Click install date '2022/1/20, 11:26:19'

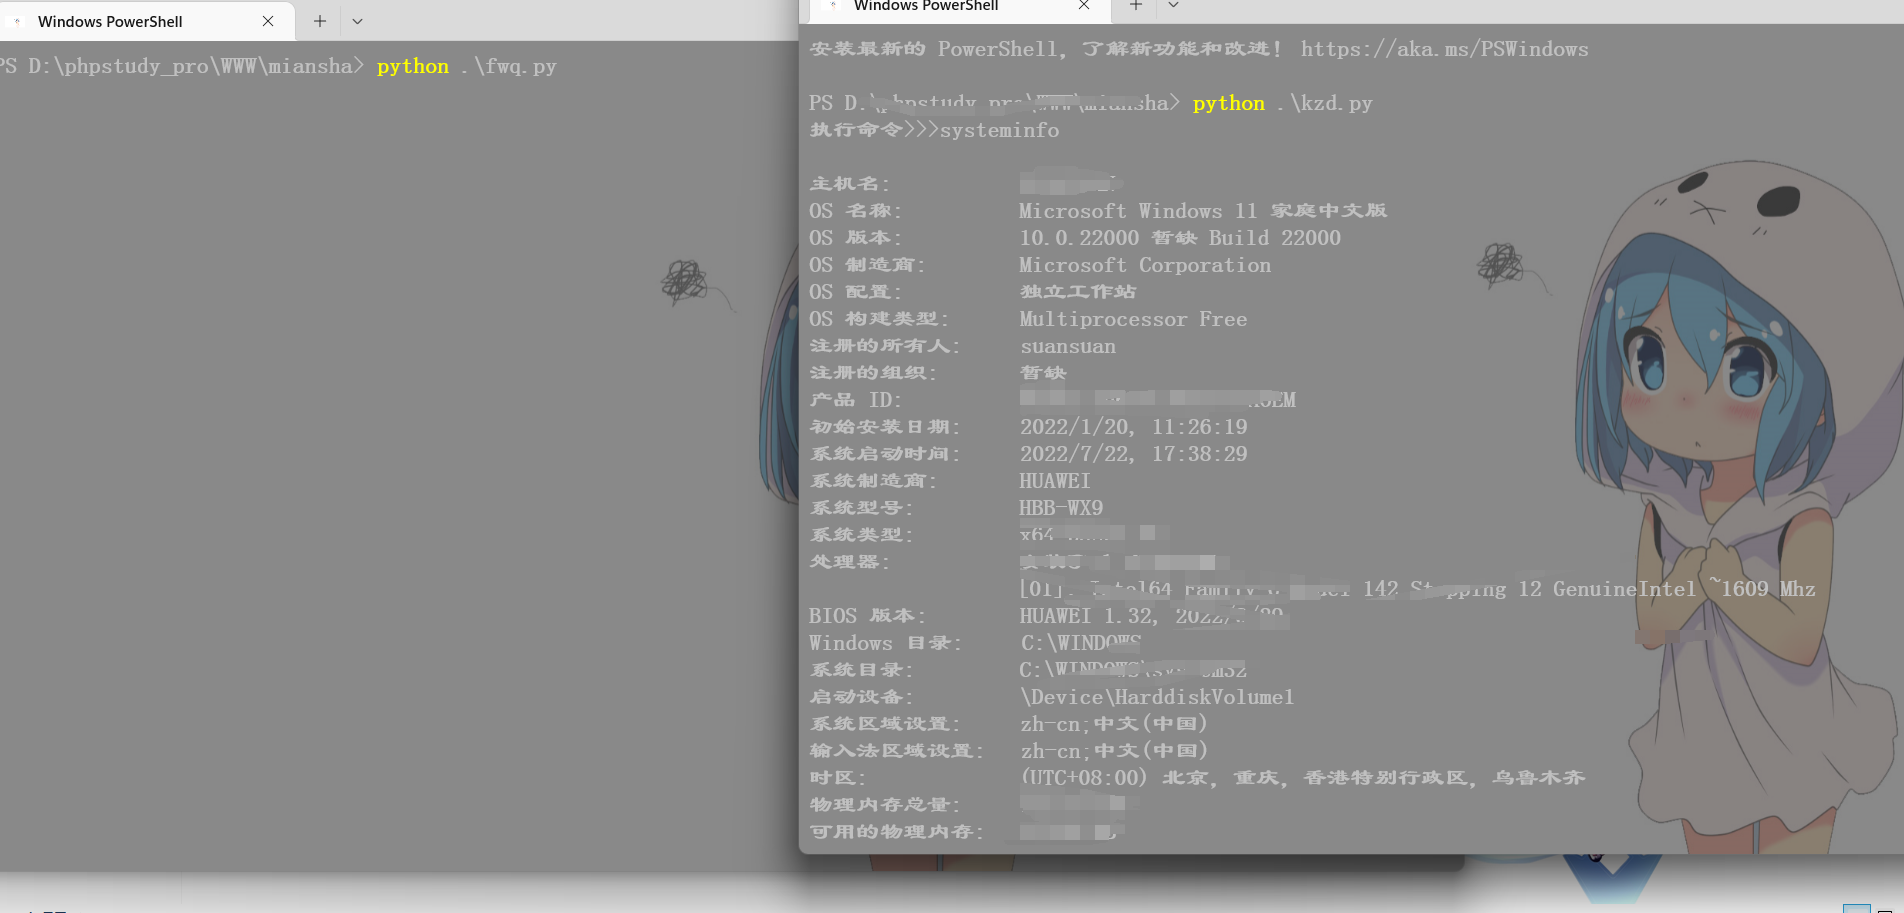tap(1133, 427)
